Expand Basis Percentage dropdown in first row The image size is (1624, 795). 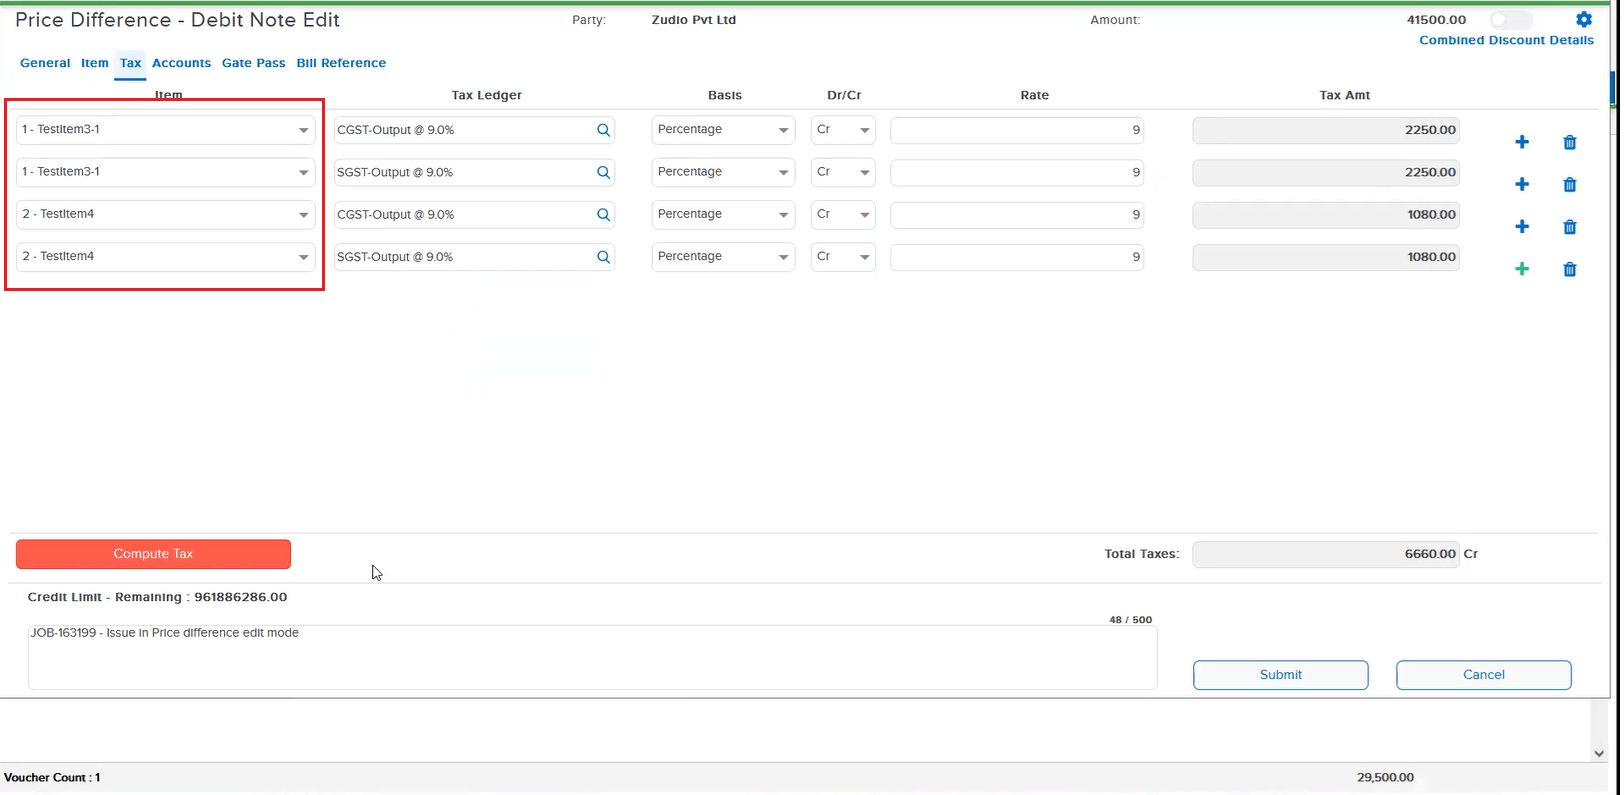pyautogui.click(x=723, y=130)
